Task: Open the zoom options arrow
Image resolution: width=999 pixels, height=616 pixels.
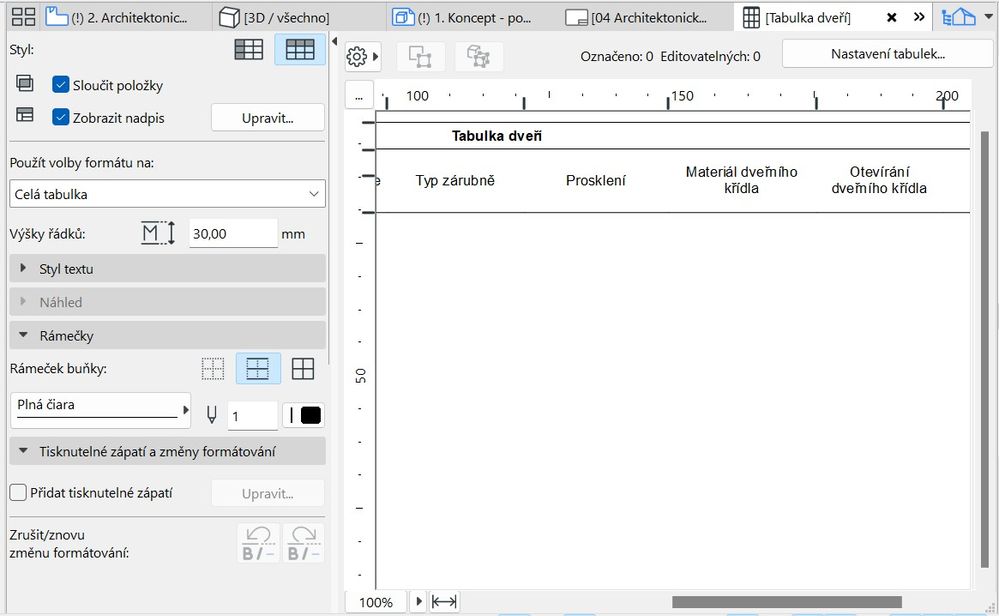Action: click(419, 601)
